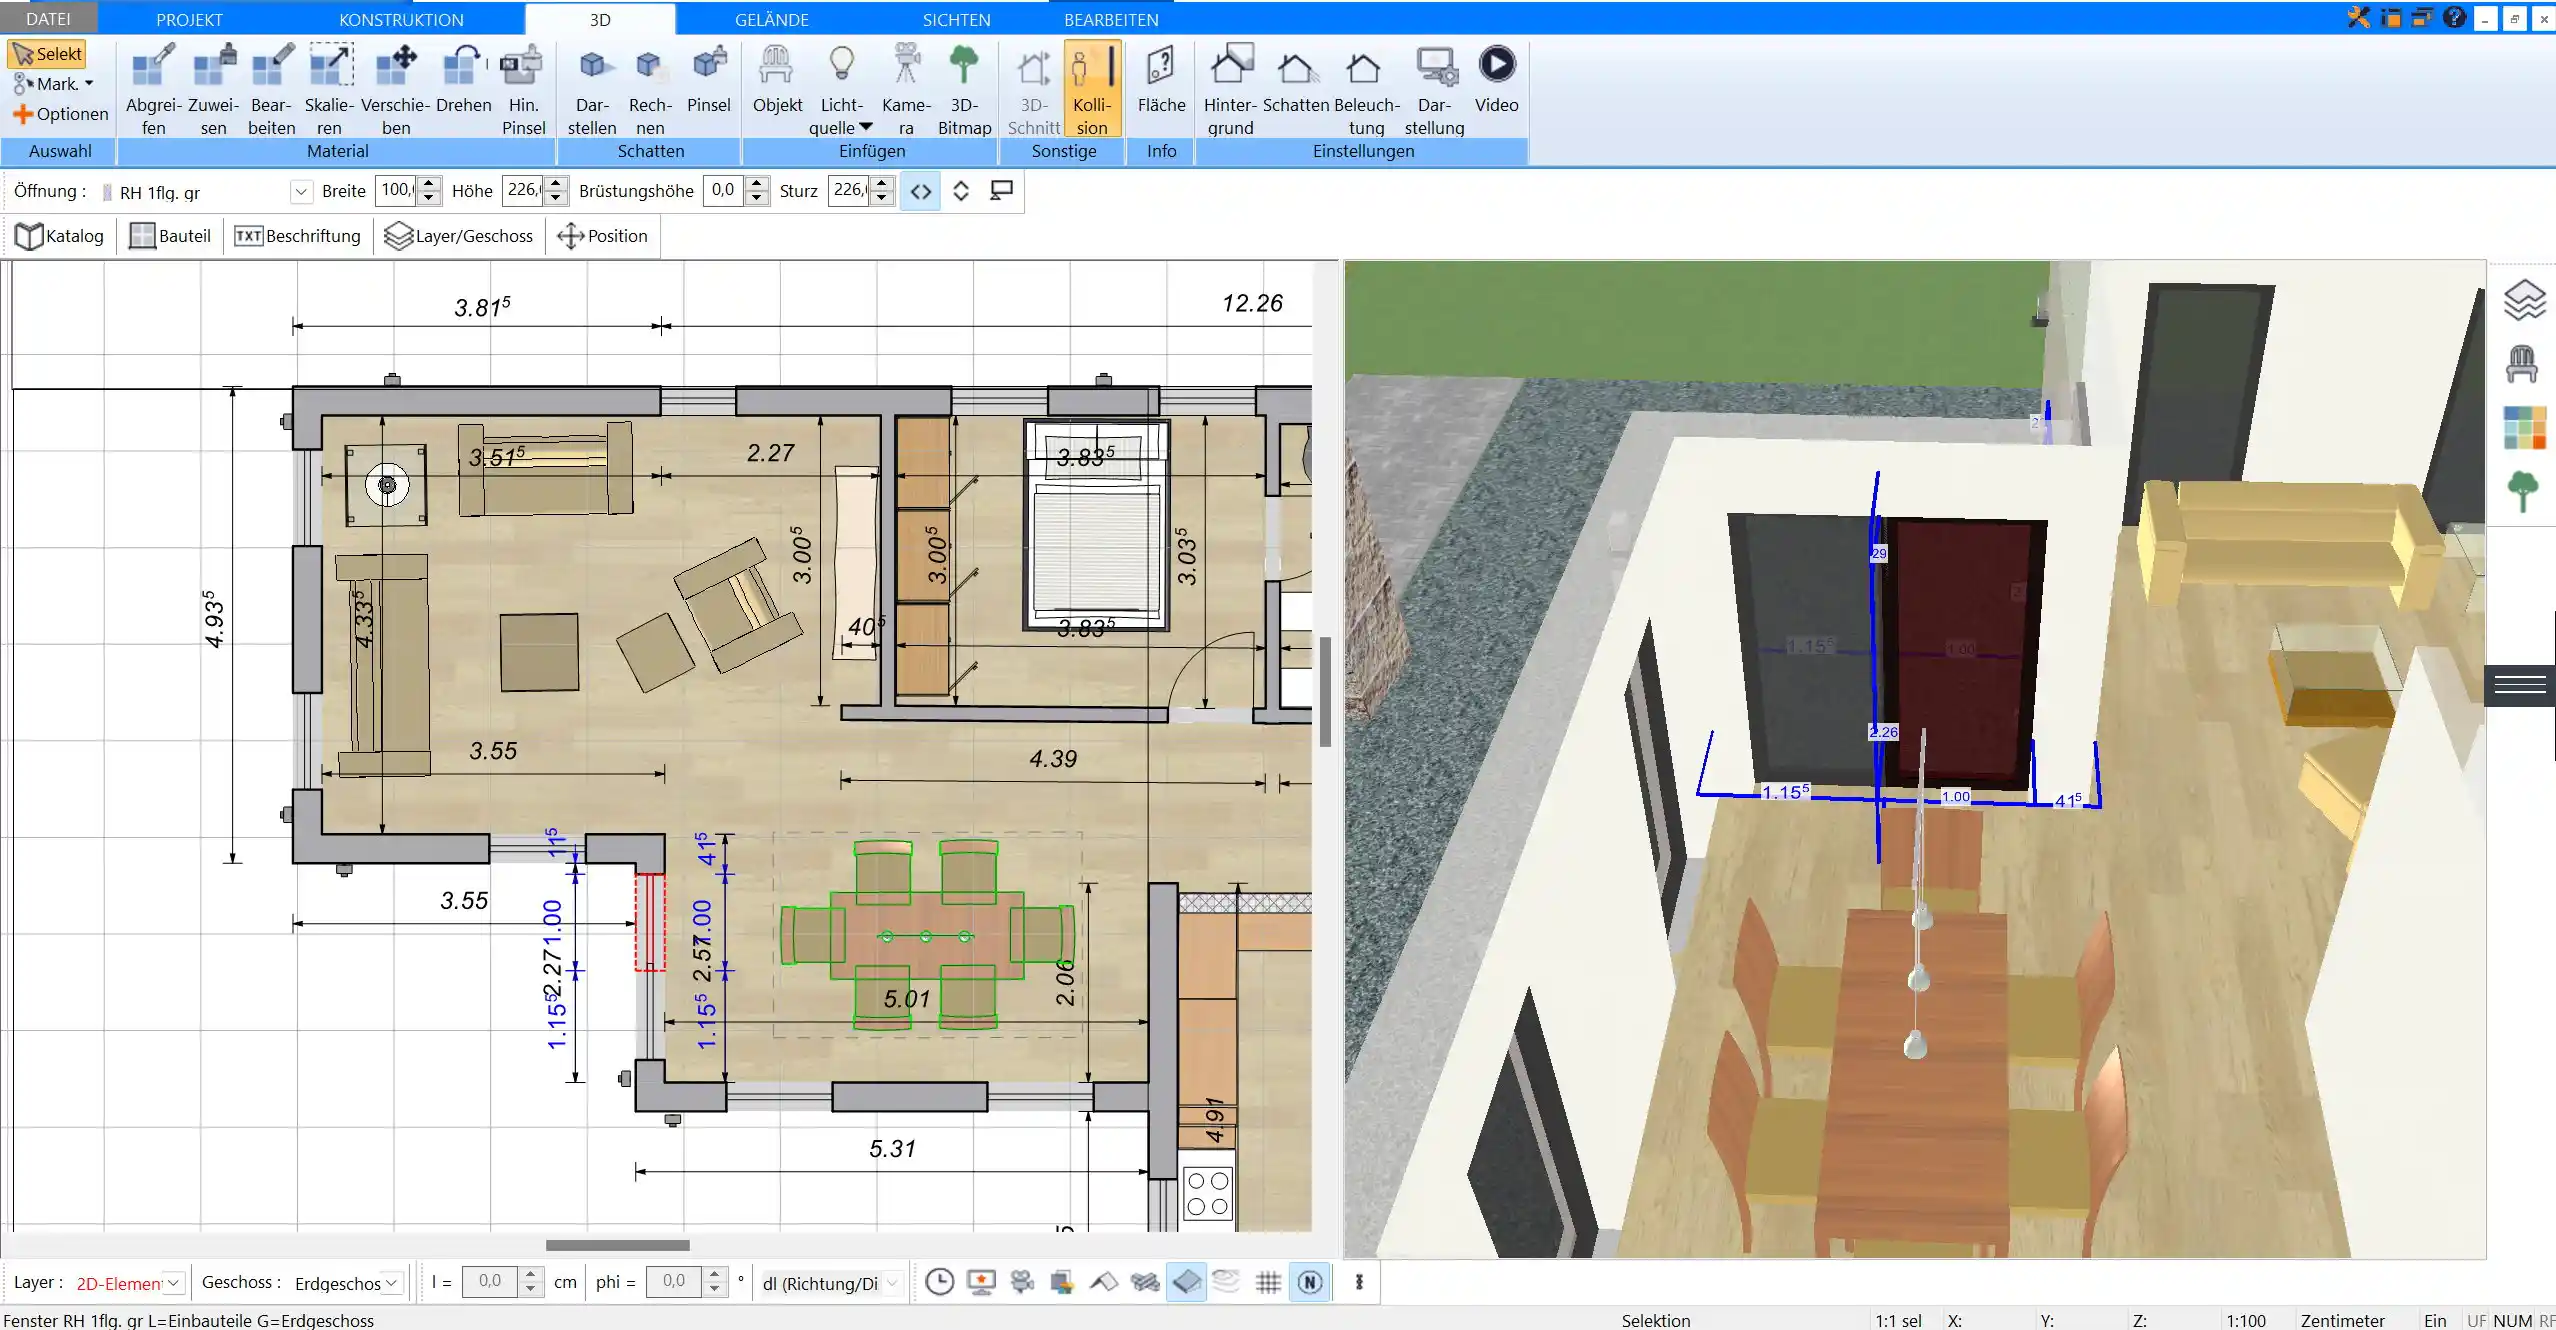Click the Darstellen shadow tool

(592, 89)
